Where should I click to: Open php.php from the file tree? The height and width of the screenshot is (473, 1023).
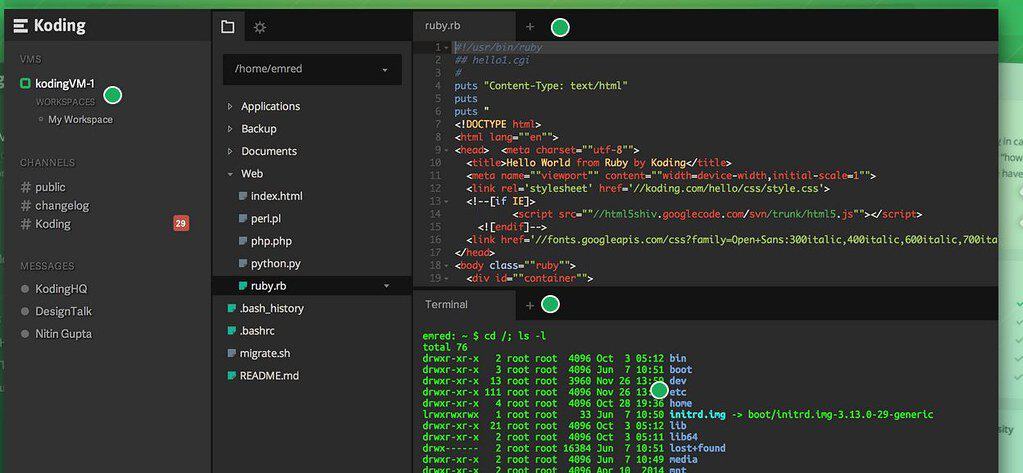click(x=271, y=241)
